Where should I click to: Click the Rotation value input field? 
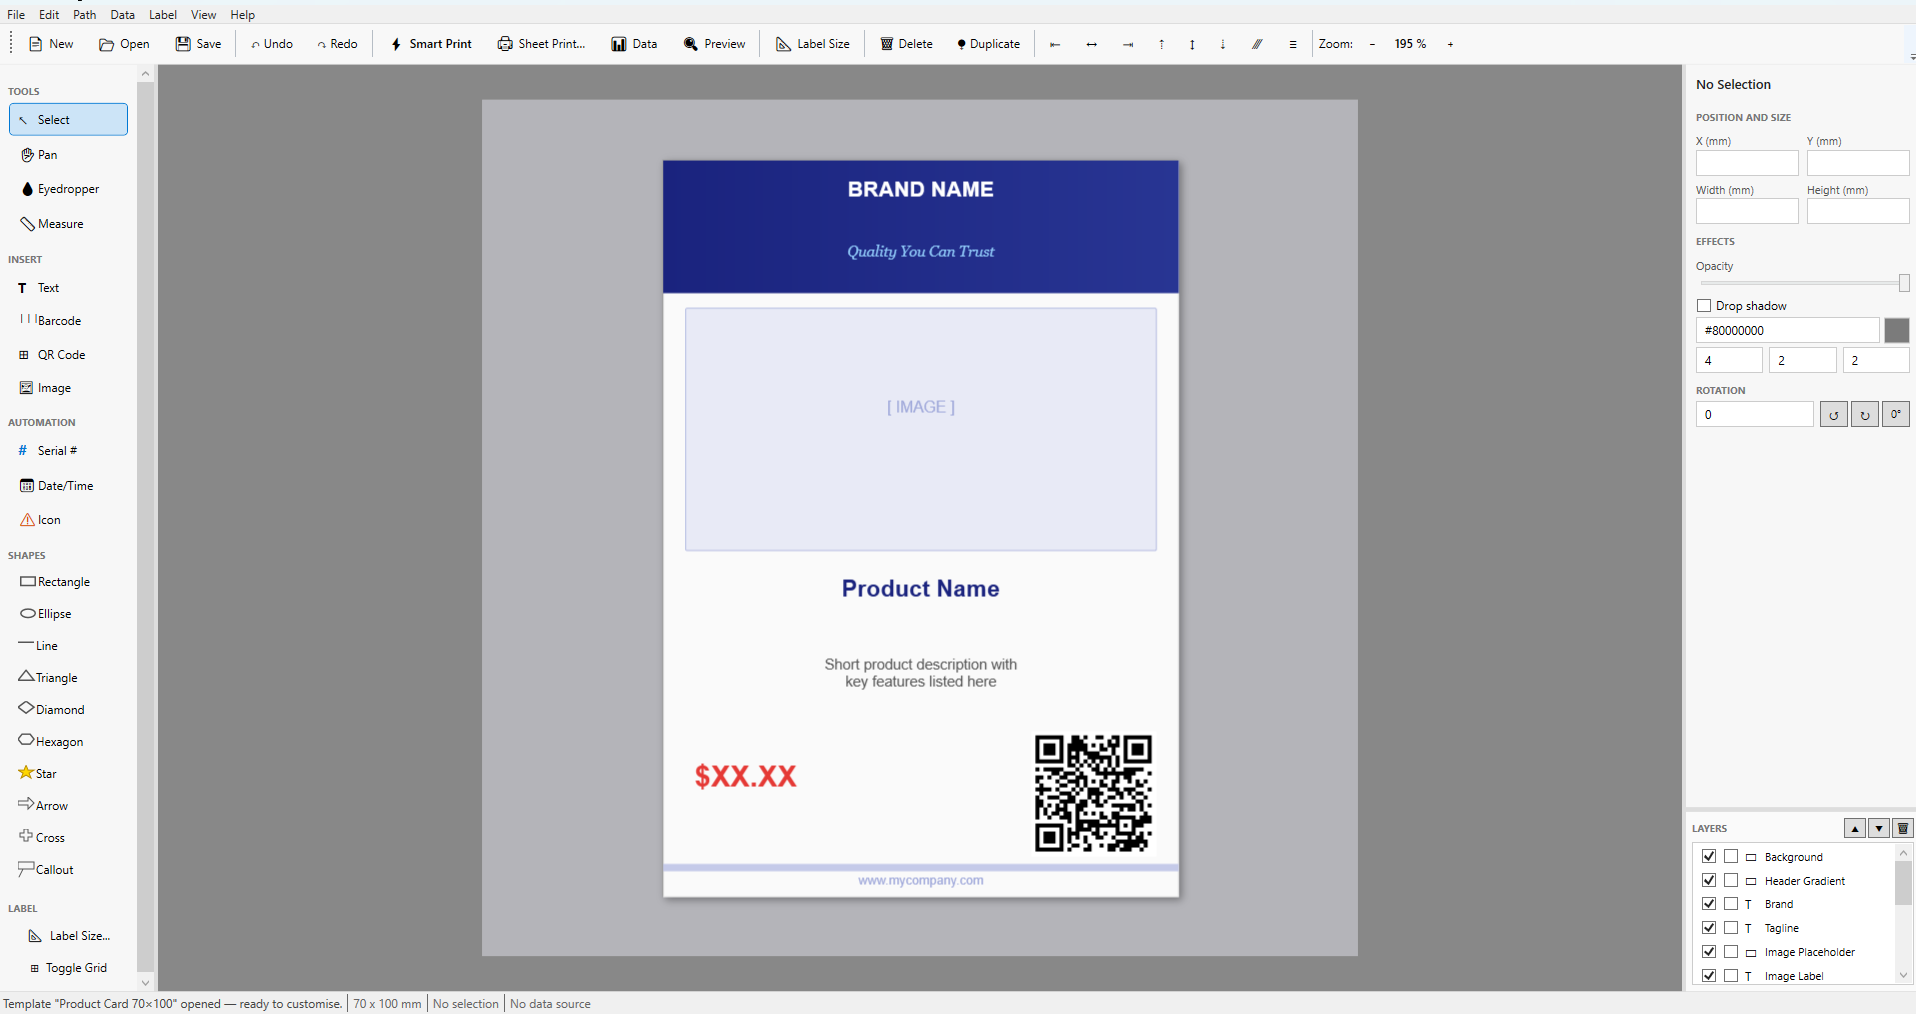click(x=1754, y=415)
